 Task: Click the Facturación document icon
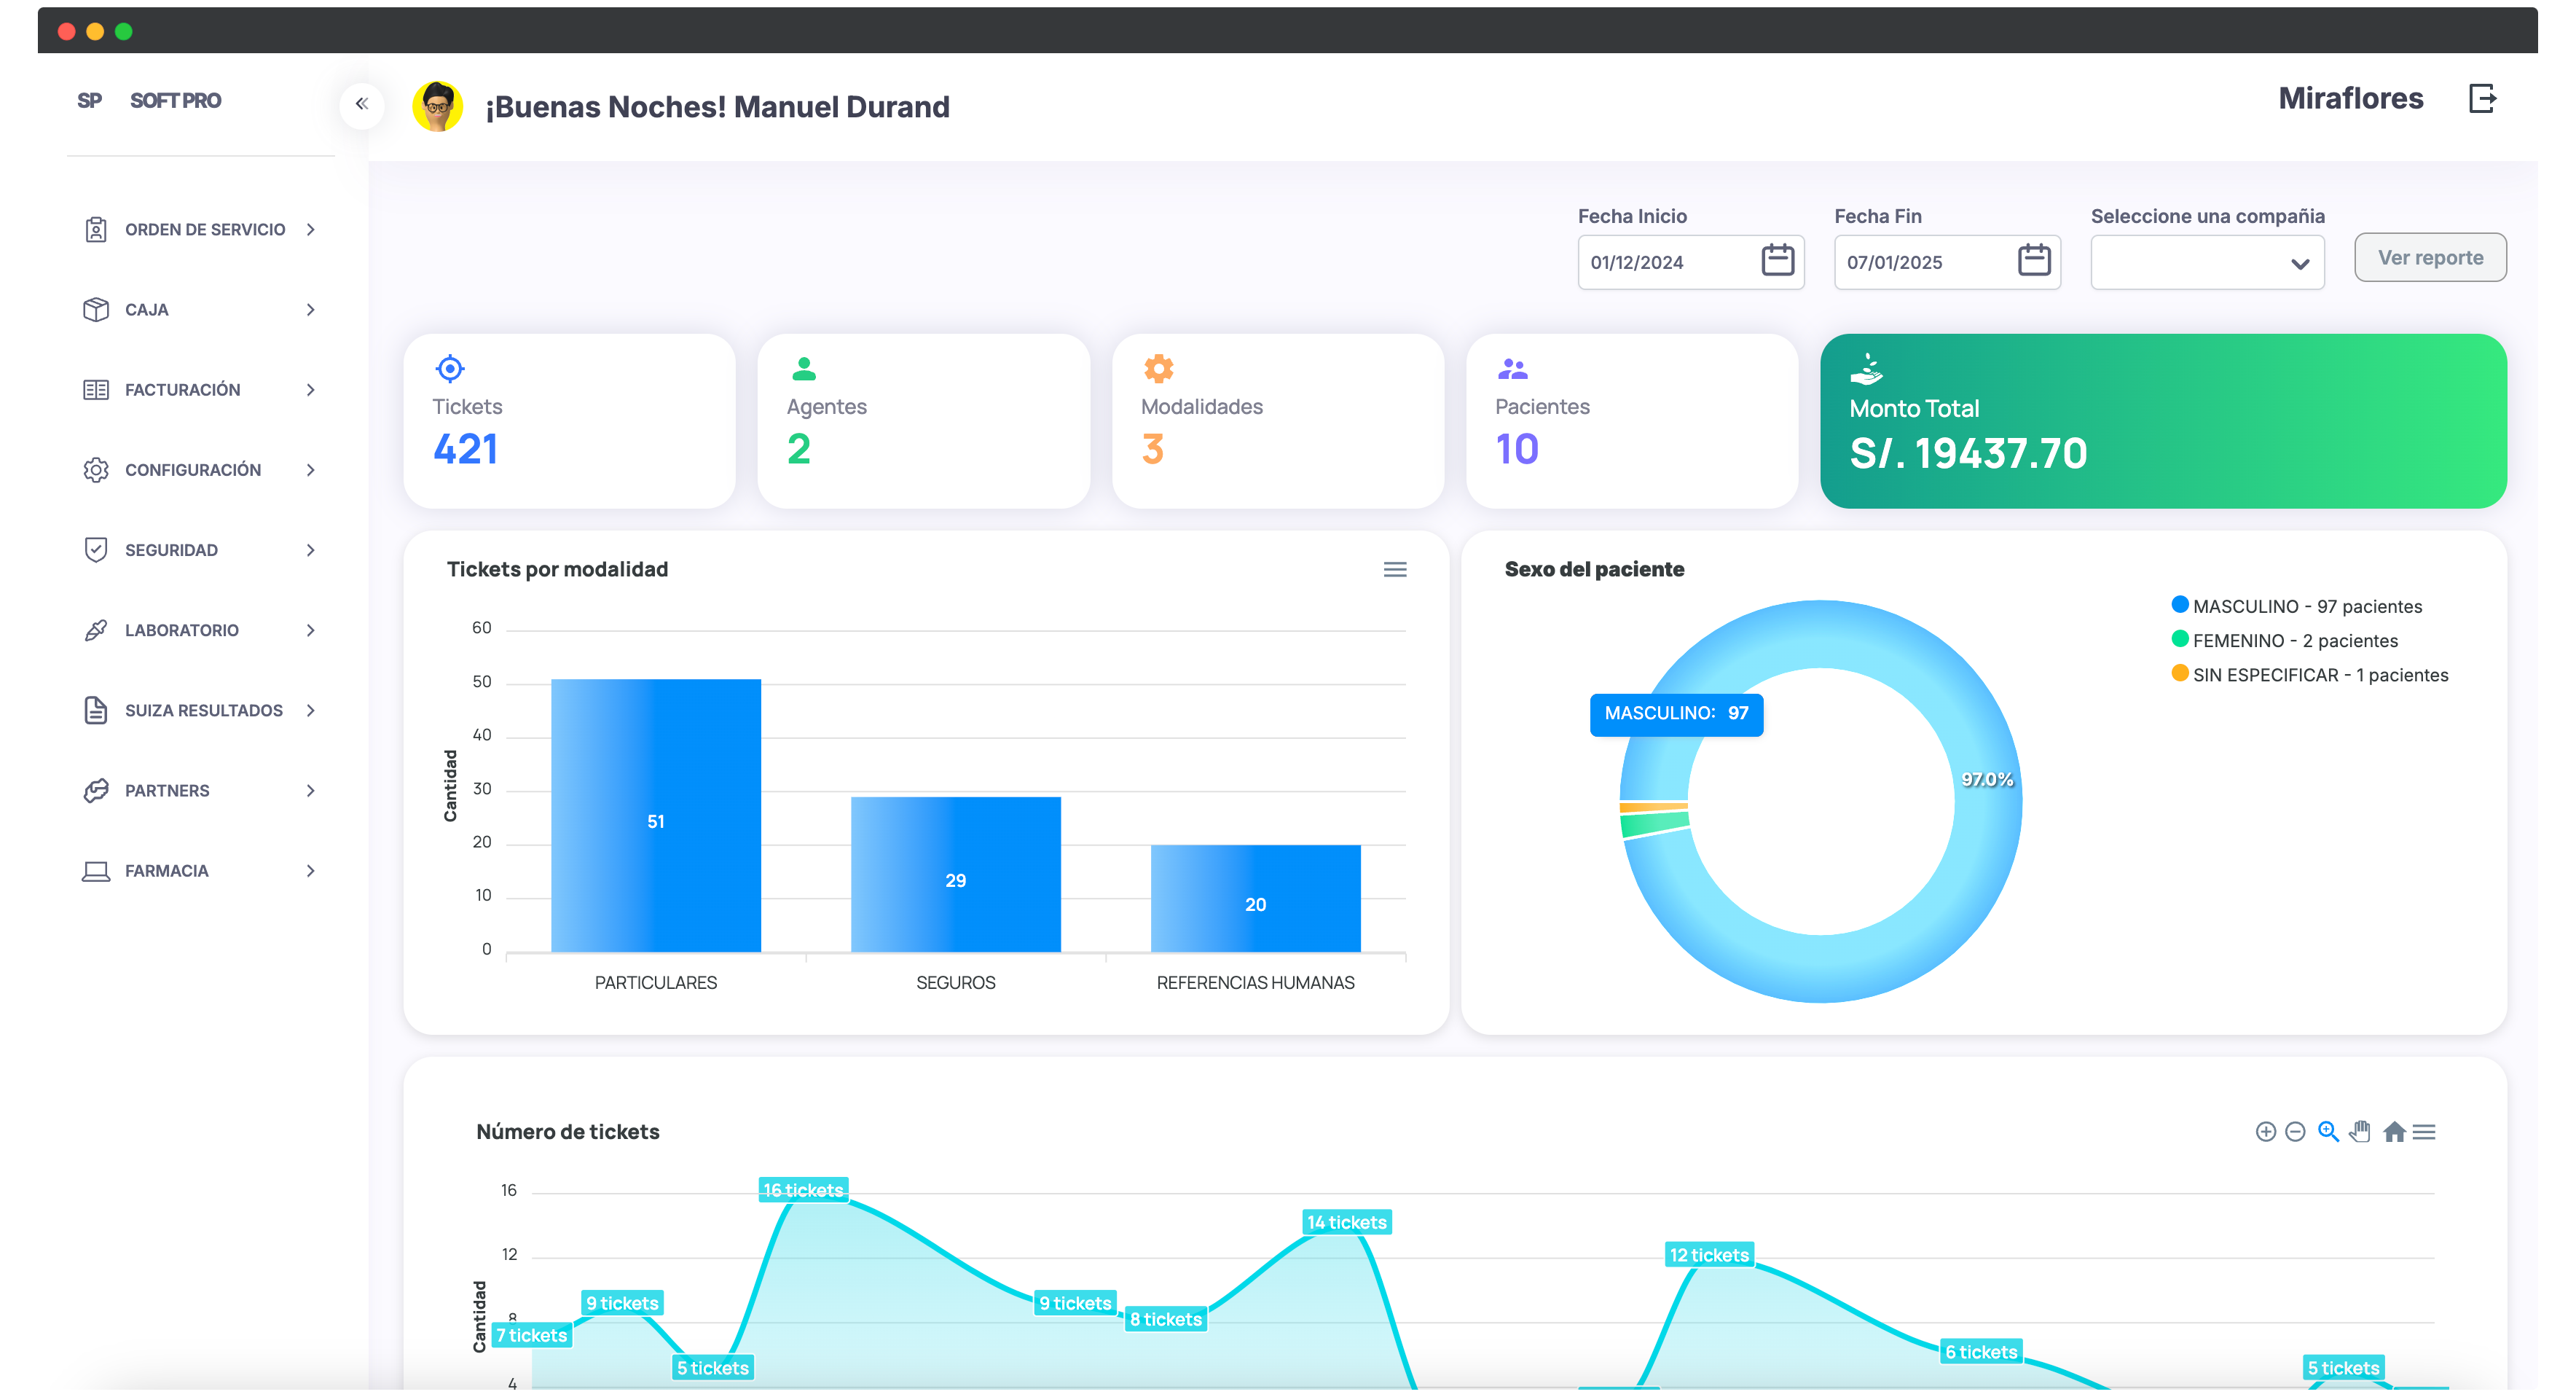coord(96,390)
